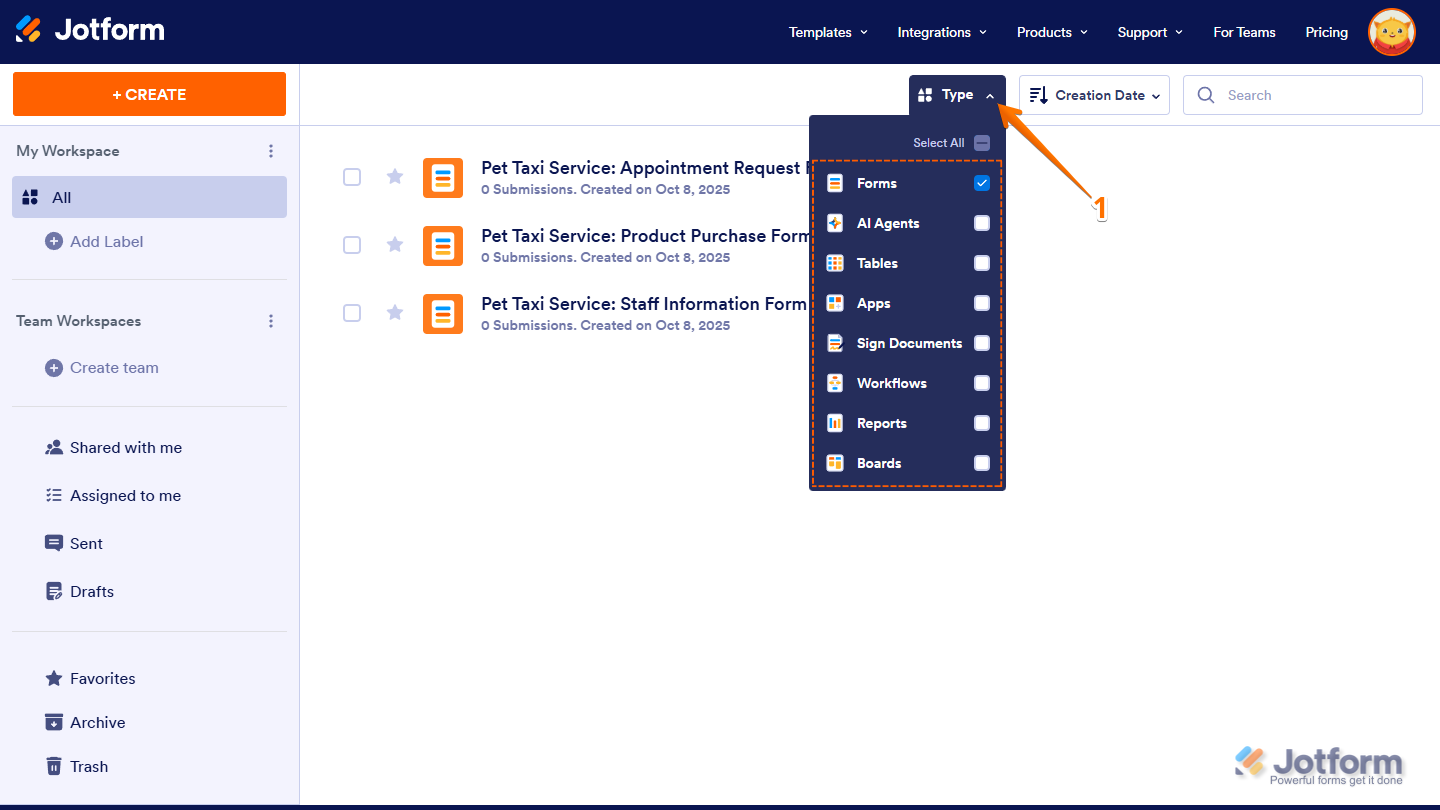
Task: Open the Pricing page link
Action: pyautogui.click(x=1326, y=31)
